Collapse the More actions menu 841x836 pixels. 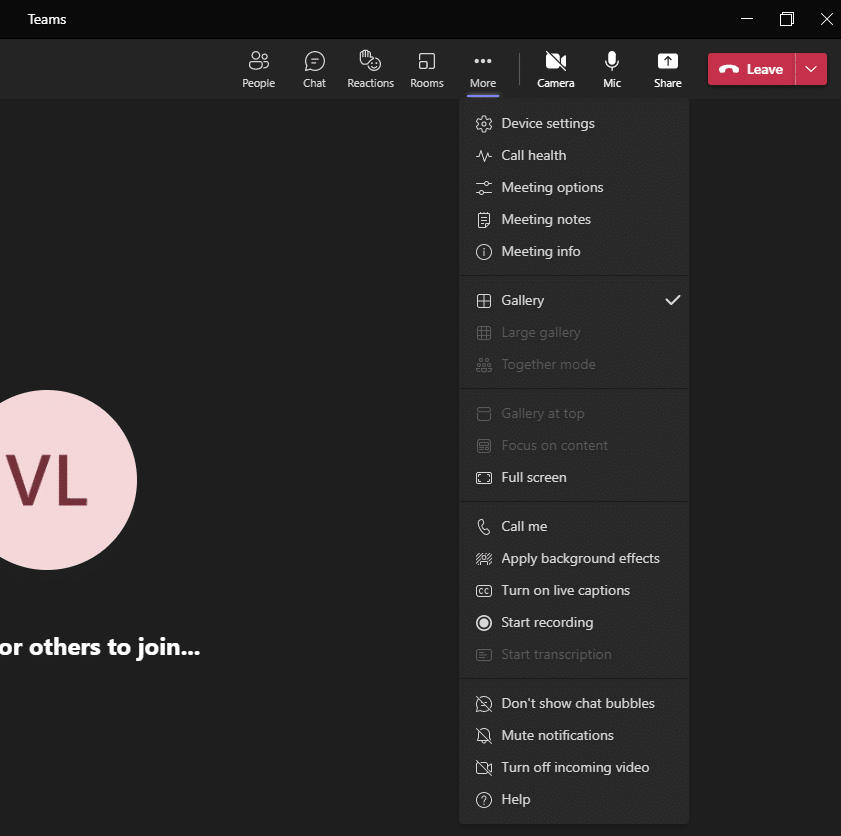click(483, 68)
